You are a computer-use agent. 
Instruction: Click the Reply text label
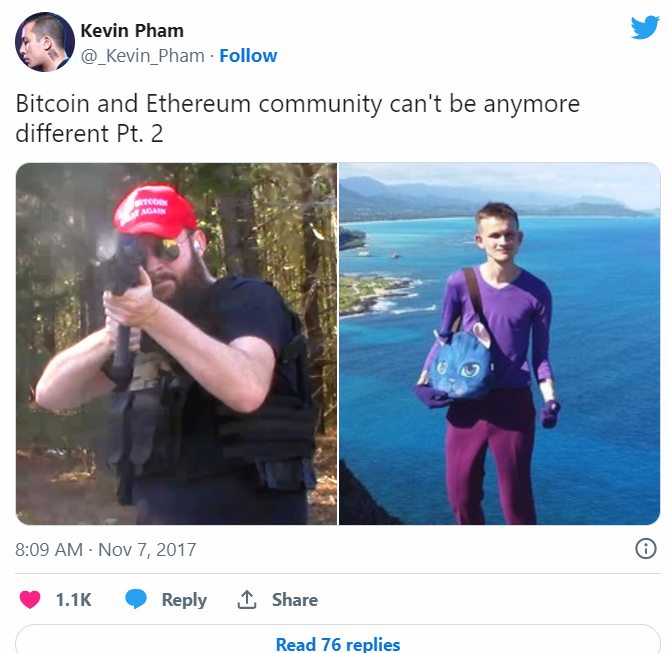(x=184, y=600)
